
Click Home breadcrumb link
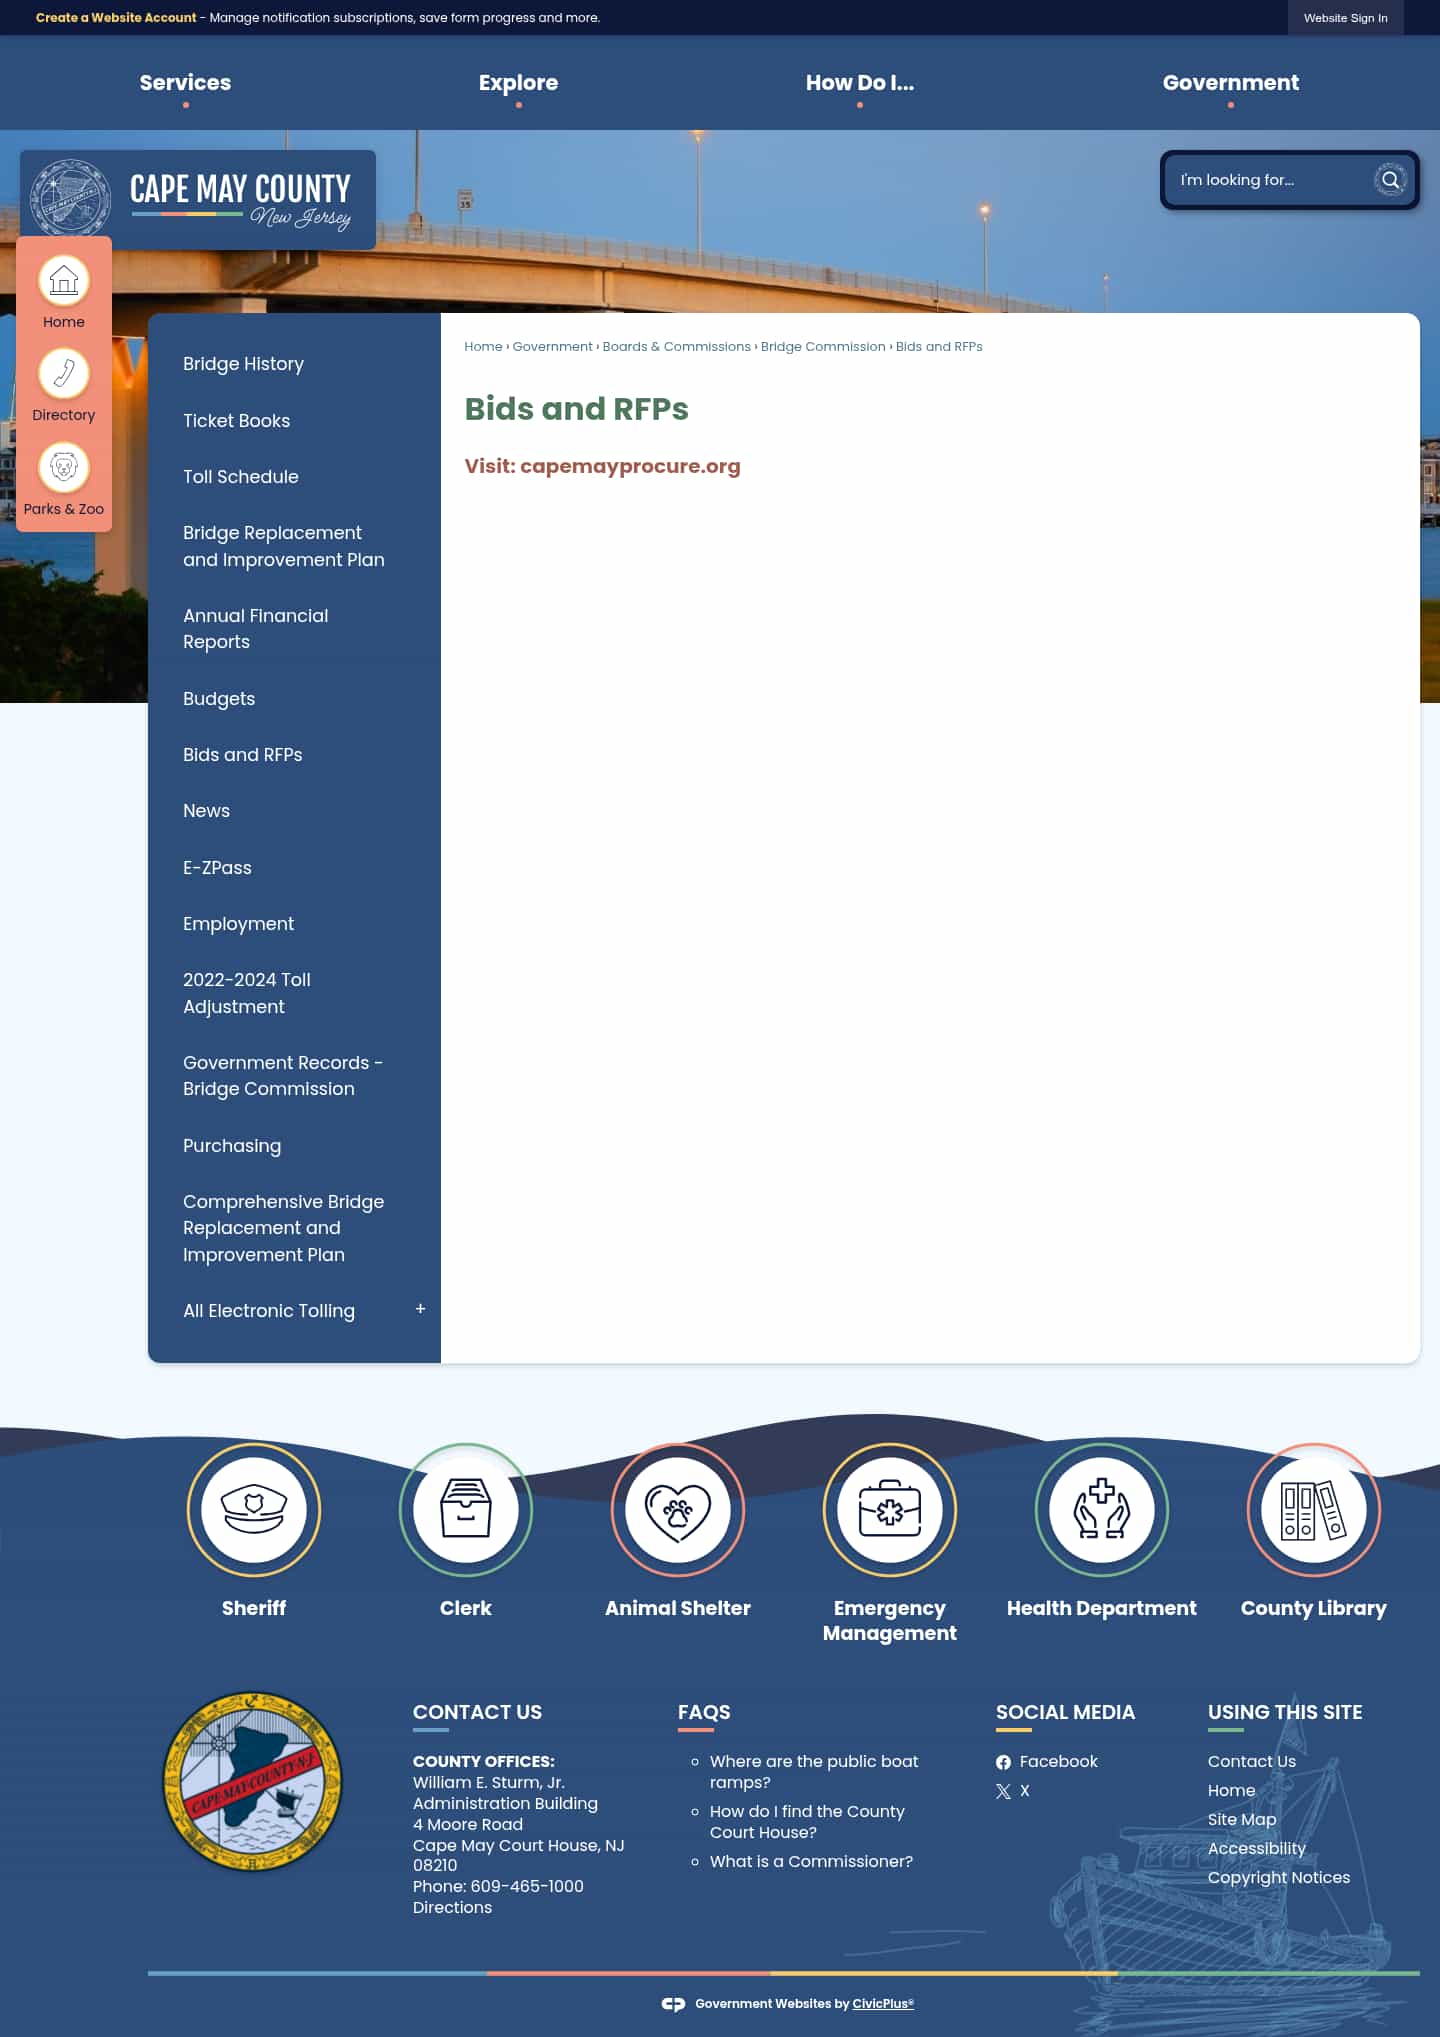tap(483, 347)
